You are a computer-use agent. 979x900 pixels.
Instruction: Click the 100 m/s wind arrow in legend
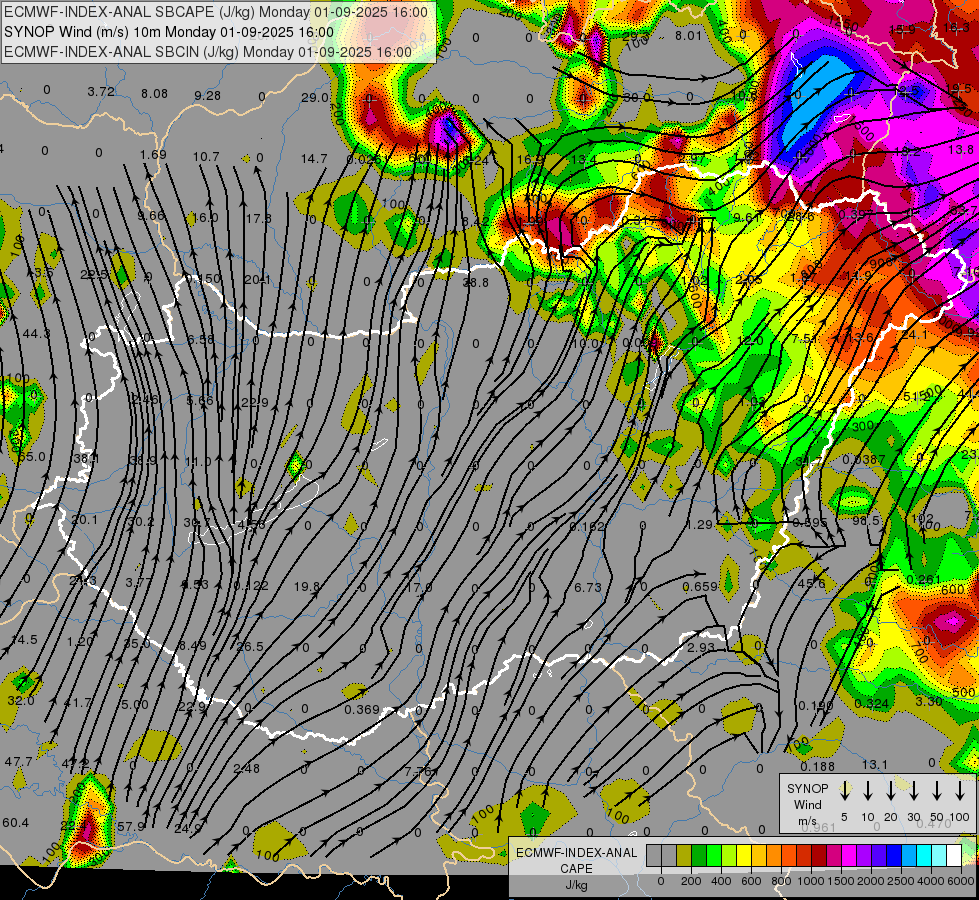(x=960, y=791)
